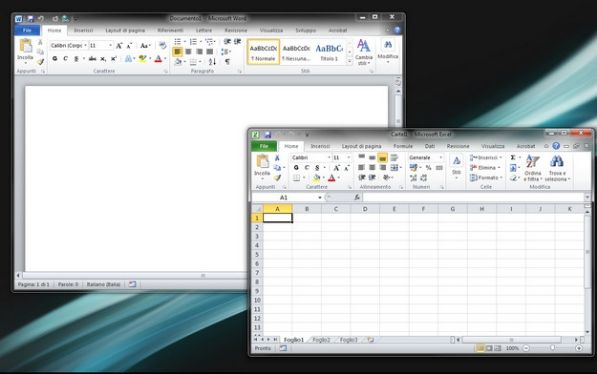Show paragraph marks in Word
597x374 pixels.
coord(227,61)
